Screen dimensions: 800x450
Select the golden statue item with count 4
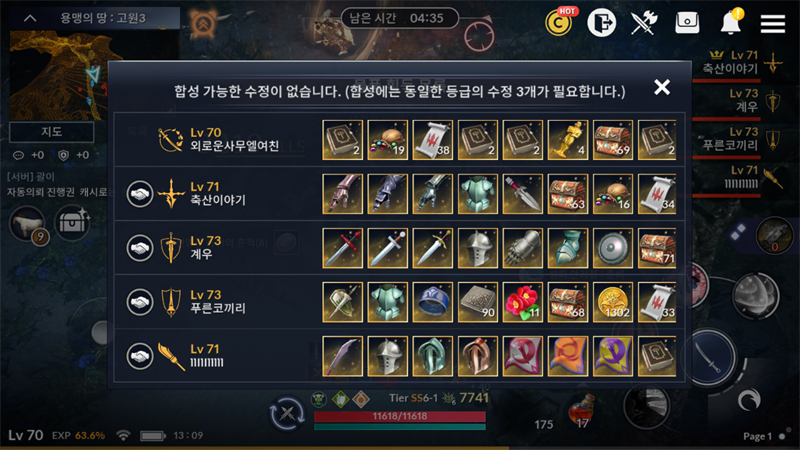[x=567, y=140]
